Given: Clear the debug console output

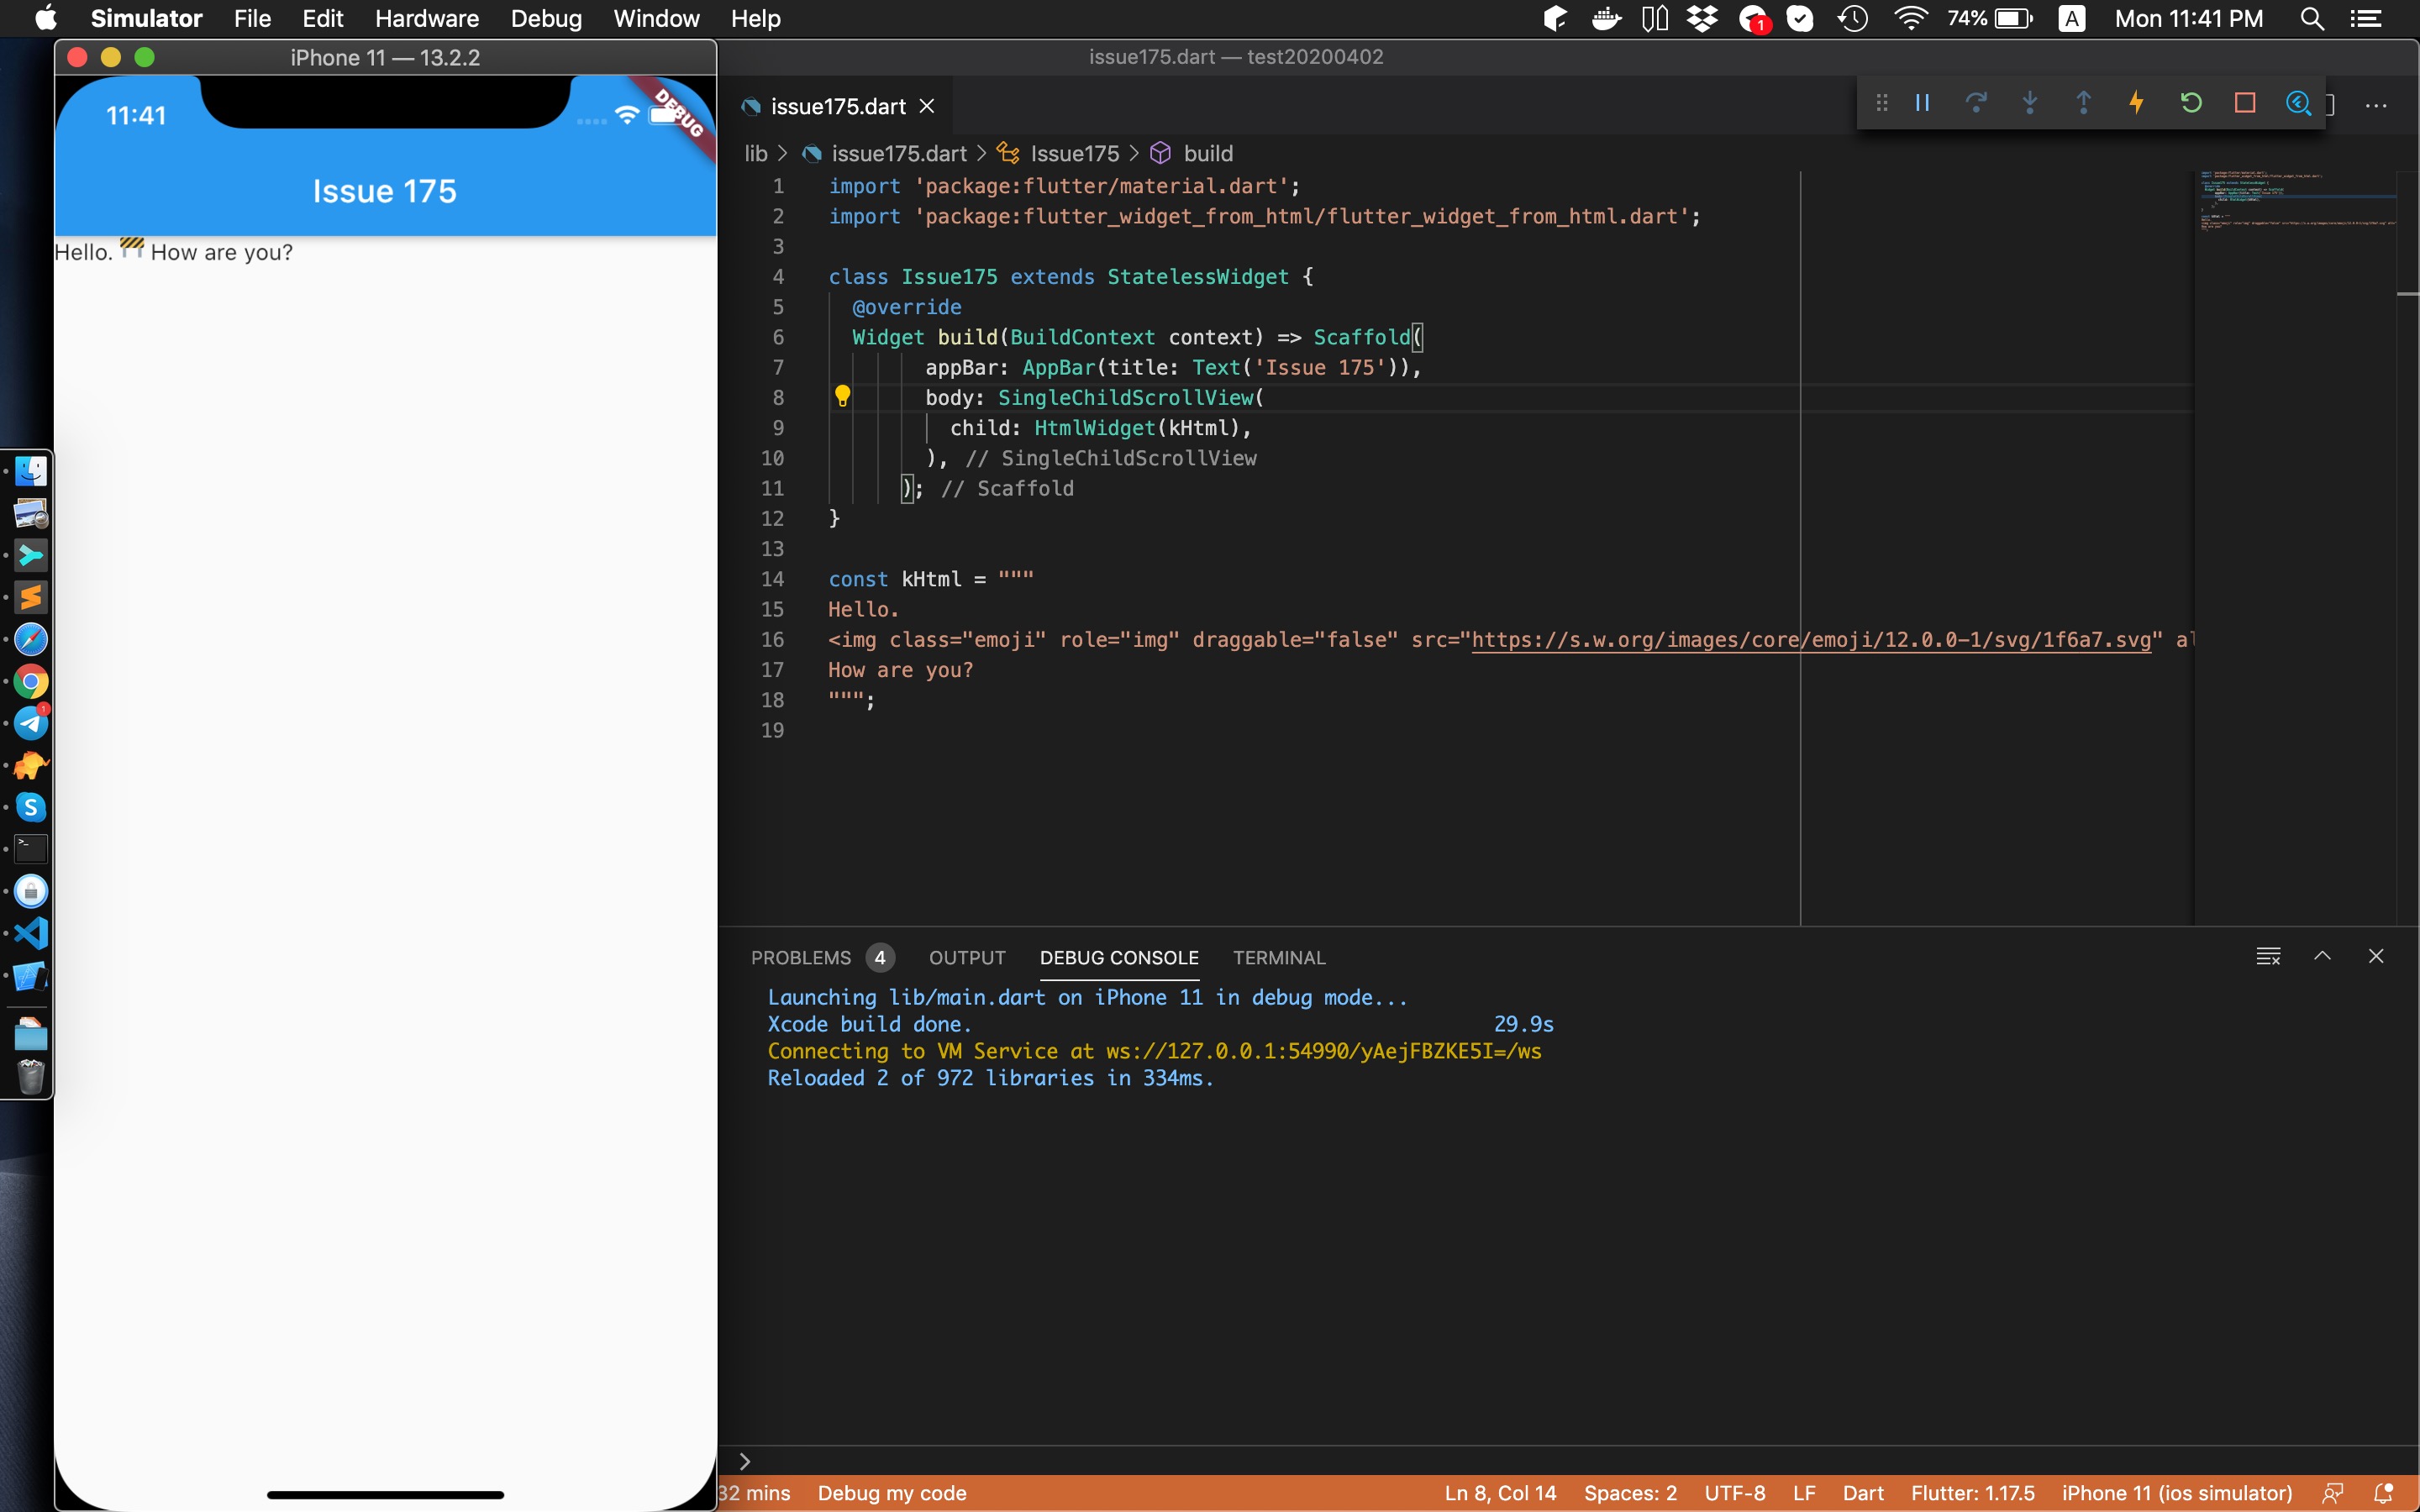Looking at the screenshot, I should tap(2268, 956).
